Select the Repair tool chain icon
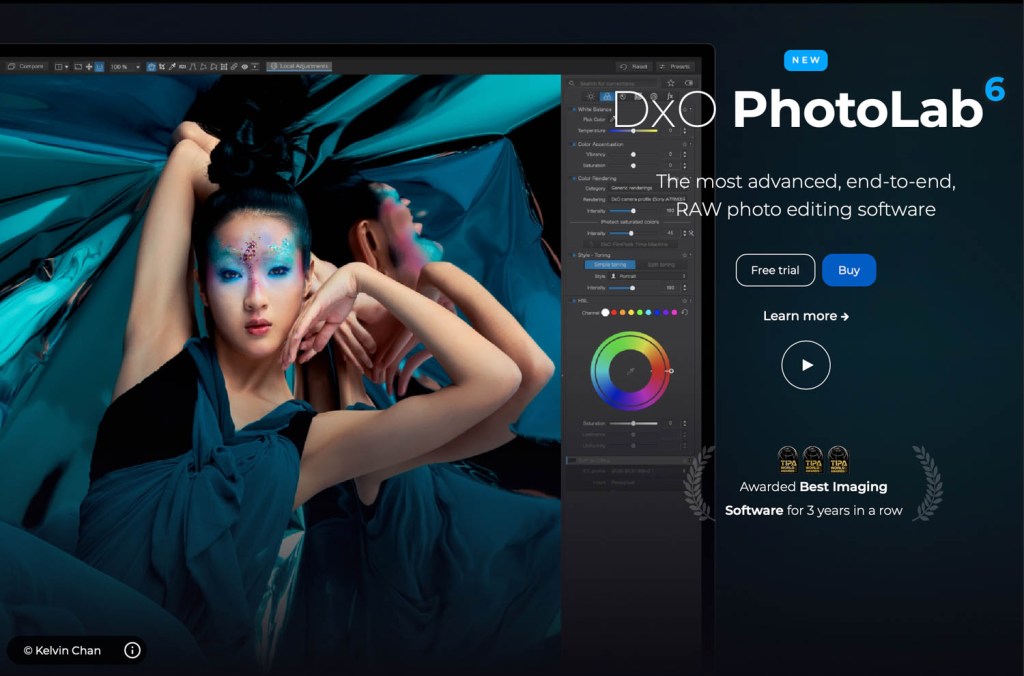 234,67
